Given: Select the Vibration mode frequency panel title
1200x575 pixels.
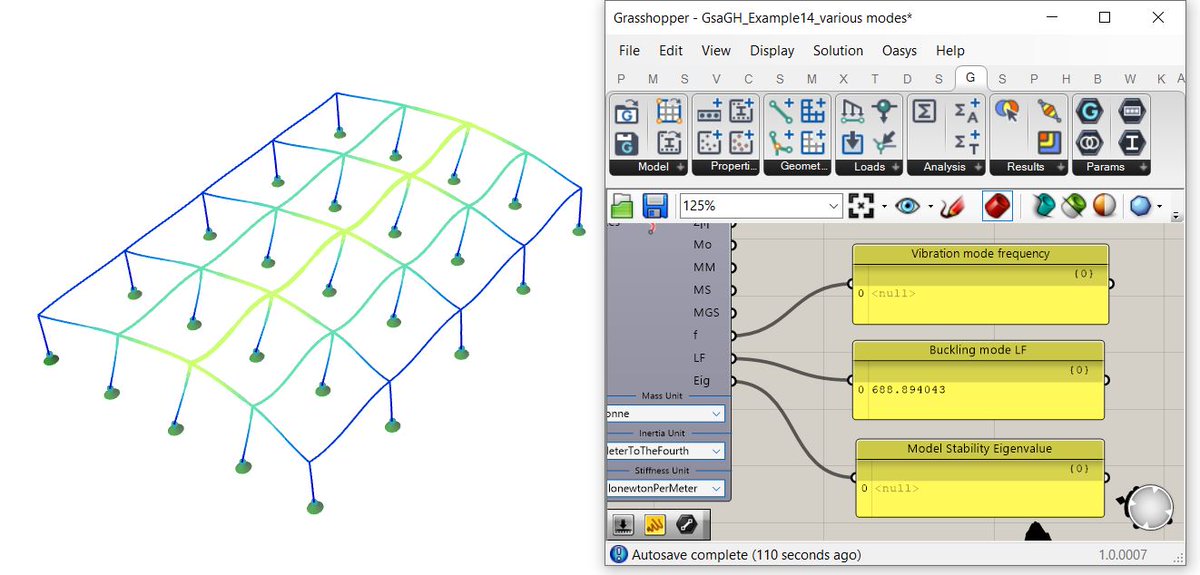Looking at the screenshot, I should pyautogui.click(x=980, y=254).
